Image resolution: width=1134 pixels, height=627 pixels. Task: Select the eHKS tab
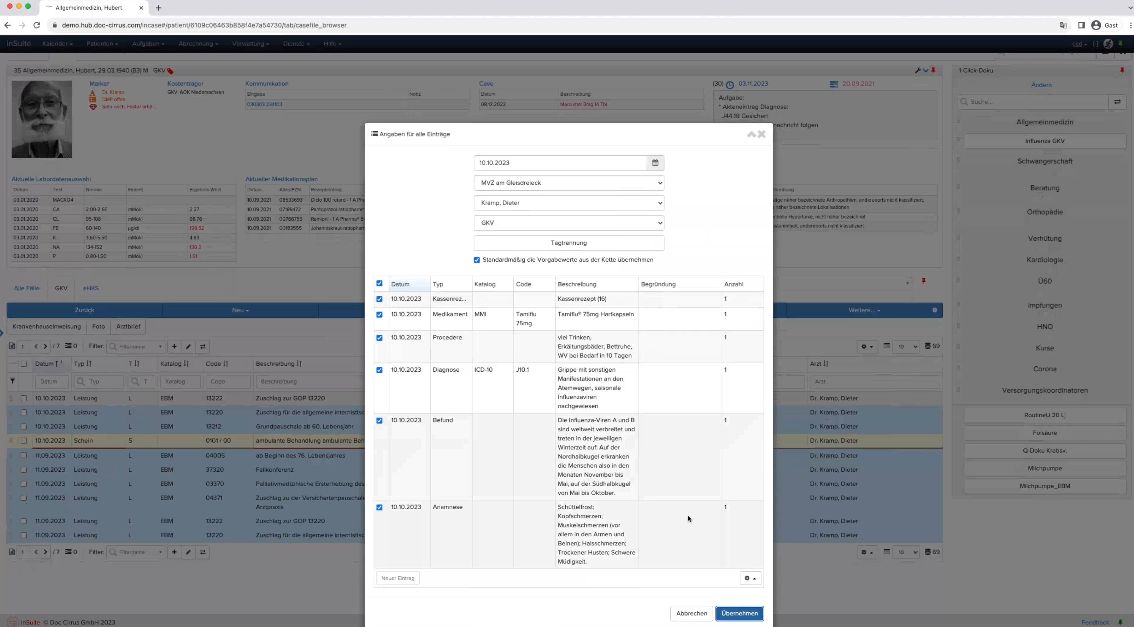pyautogui.click(x=90, y=288)
